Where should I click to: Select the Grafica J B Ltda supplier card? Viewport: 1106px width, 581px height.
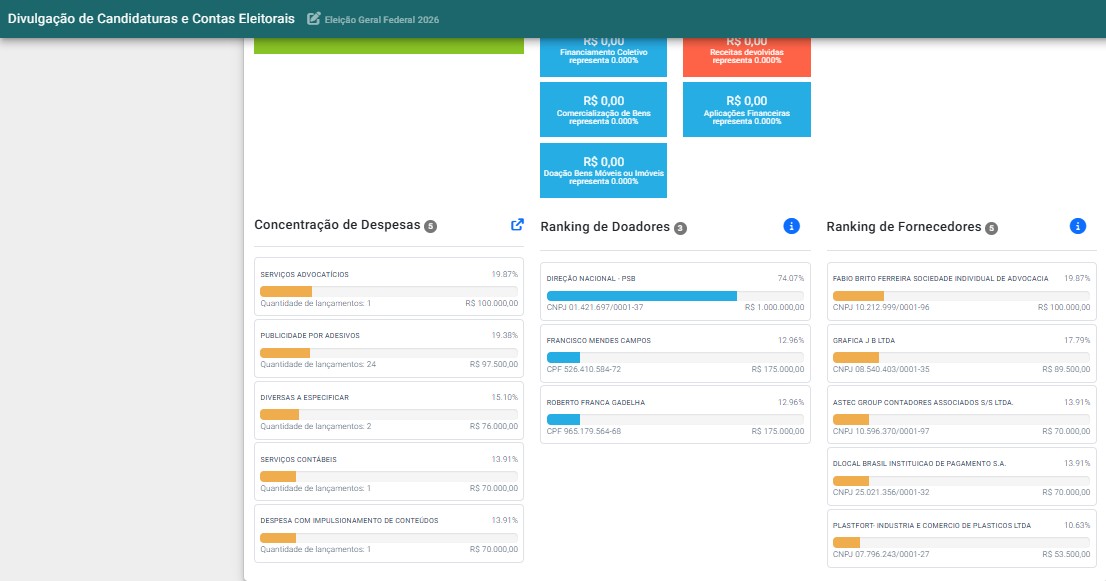pos(961,354)
